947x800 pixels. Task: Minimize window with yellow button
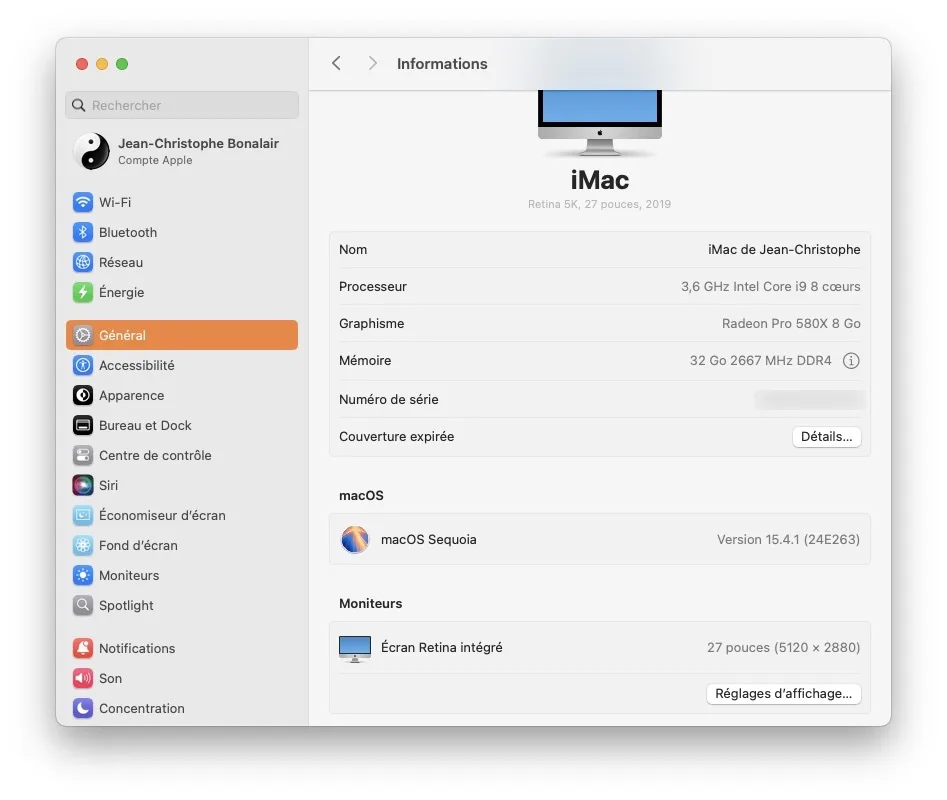[x=102, y=64]
